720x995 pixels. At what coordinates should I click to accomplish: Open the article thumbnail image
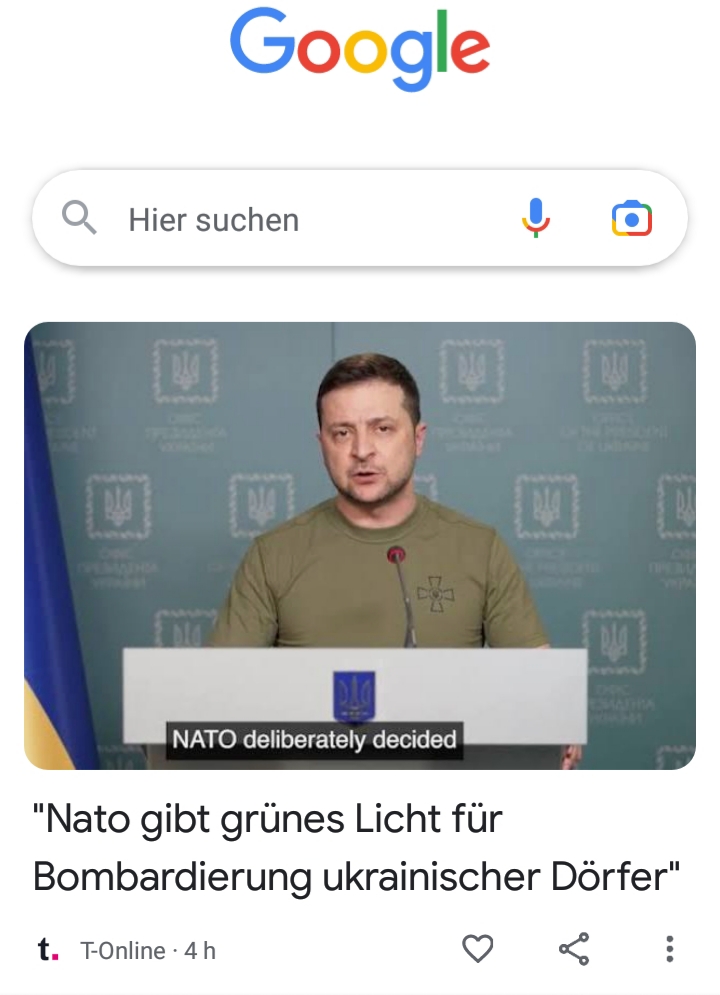pyautogui.click(x=360, y=546)
